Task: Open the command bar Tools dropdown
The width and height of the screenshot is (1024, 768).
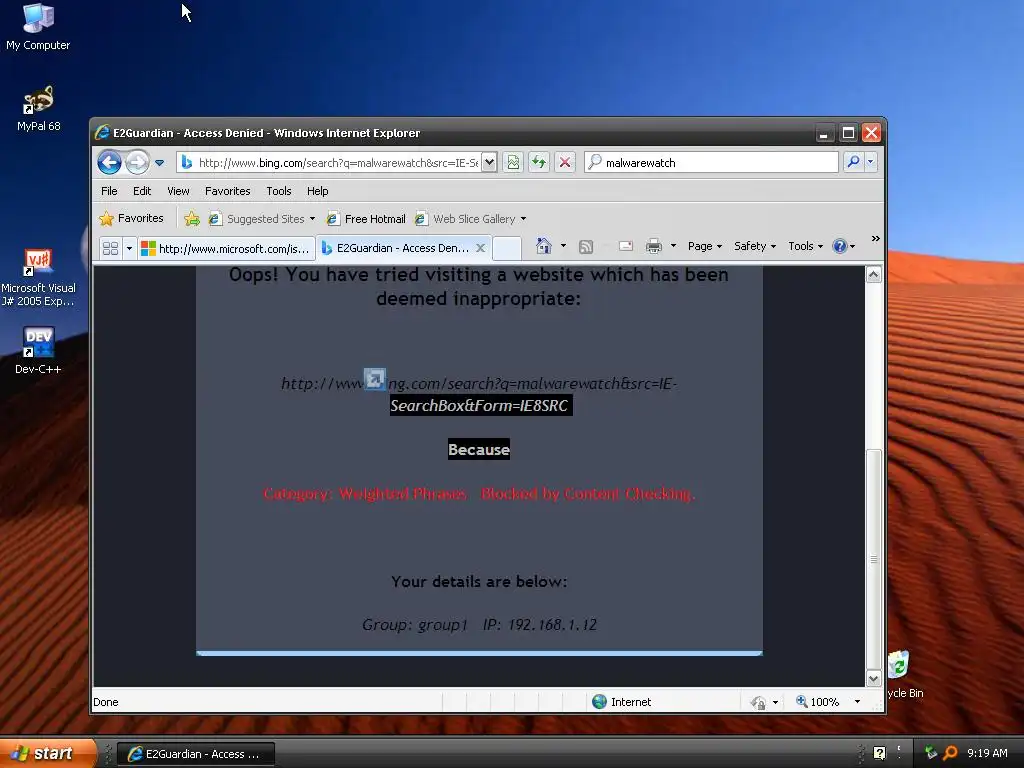Action: tap(805, 246)
